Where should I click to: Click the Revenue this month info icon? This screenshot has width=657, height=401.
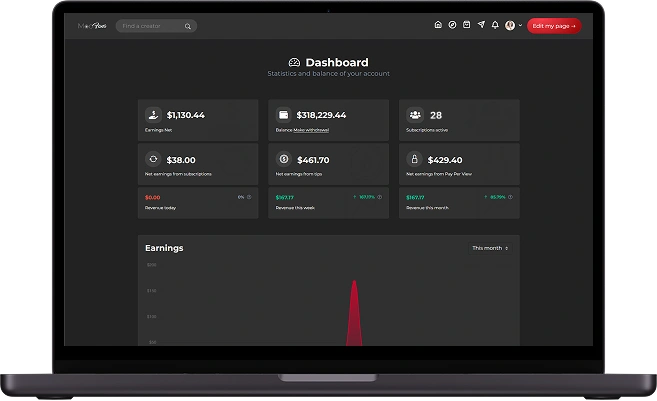510,197
